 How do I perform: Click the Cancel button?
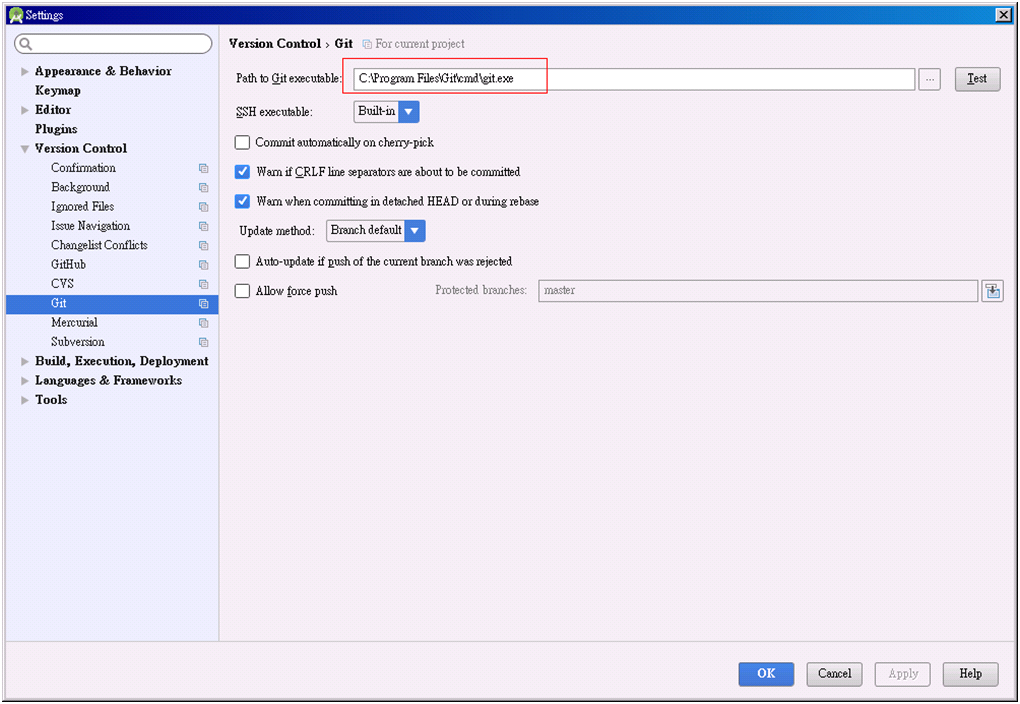834,673
